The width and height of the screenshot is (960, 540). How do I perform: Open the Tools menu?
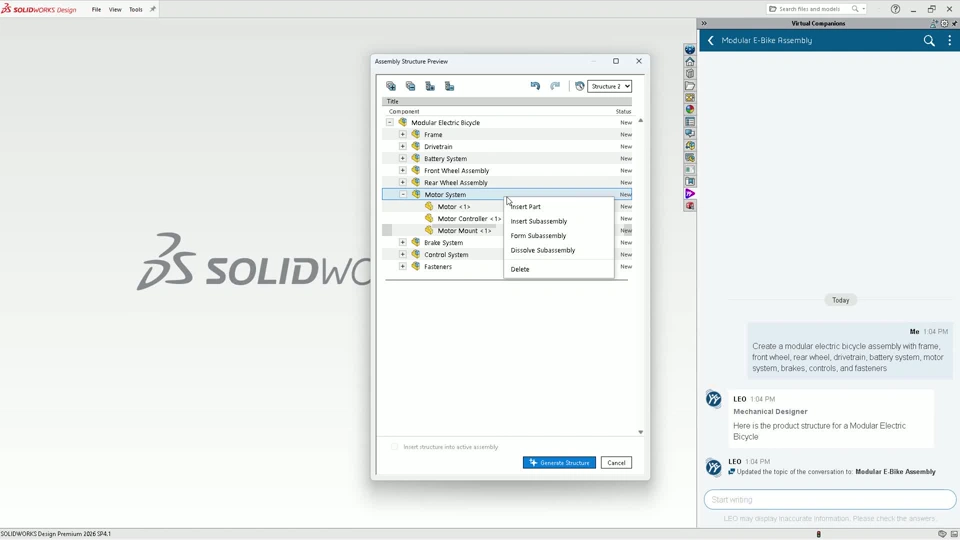(x=135, y=9)
